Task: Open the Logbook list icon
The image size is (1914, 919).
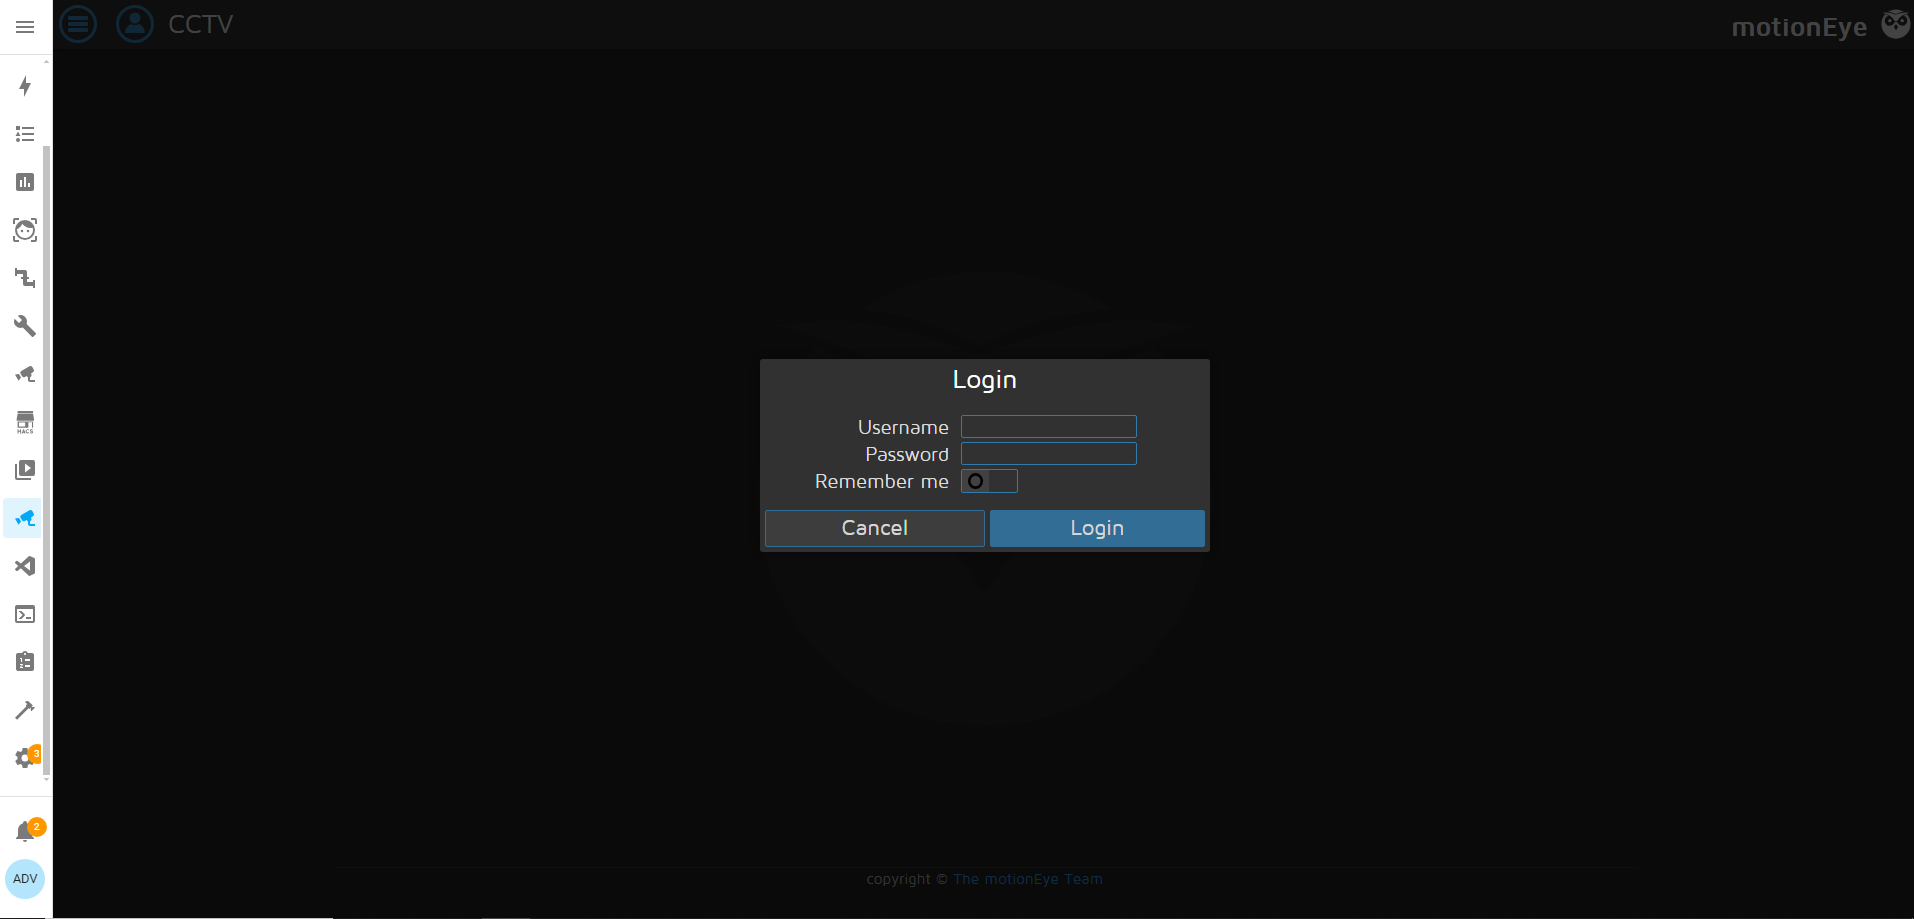Action: [25, 134]
